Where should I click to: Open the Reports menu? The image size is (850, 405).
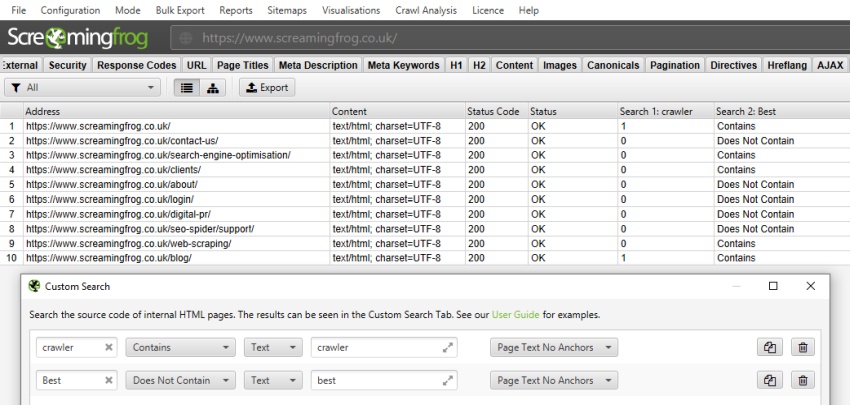[236, 10]
